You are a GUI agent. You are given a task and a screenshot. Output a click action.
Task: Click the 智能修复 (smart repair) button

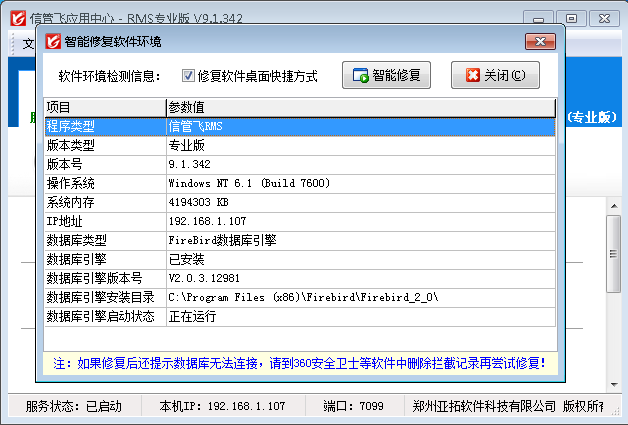385,76
